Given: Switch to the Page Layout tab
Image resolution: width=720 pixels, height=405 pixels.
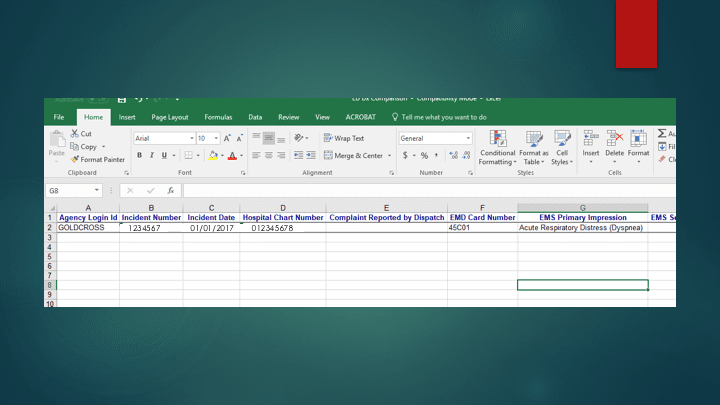Looking at the screenshot, I should tap(169, 117).
